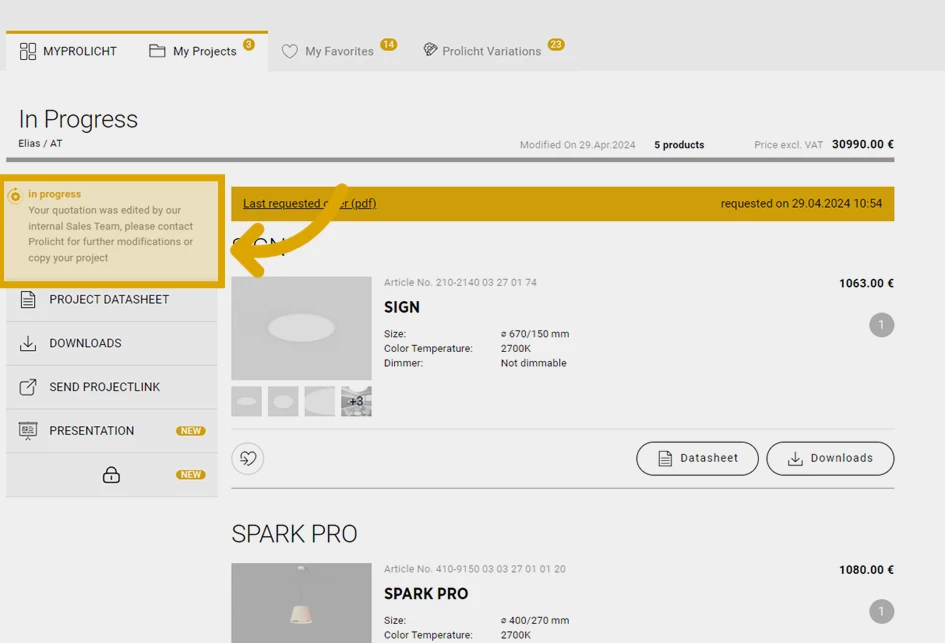Click the MYPROLICHT grid icon
The width and height of the screenshot is (945, 643).
tap(28, 51)
